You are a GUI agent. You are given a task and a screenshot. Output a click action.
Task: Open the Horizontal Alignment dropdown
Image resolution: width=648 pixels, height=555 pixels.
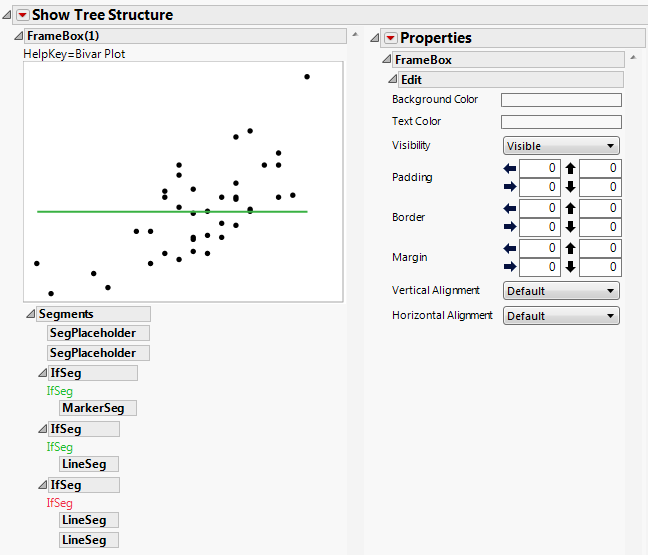[560, 316]
